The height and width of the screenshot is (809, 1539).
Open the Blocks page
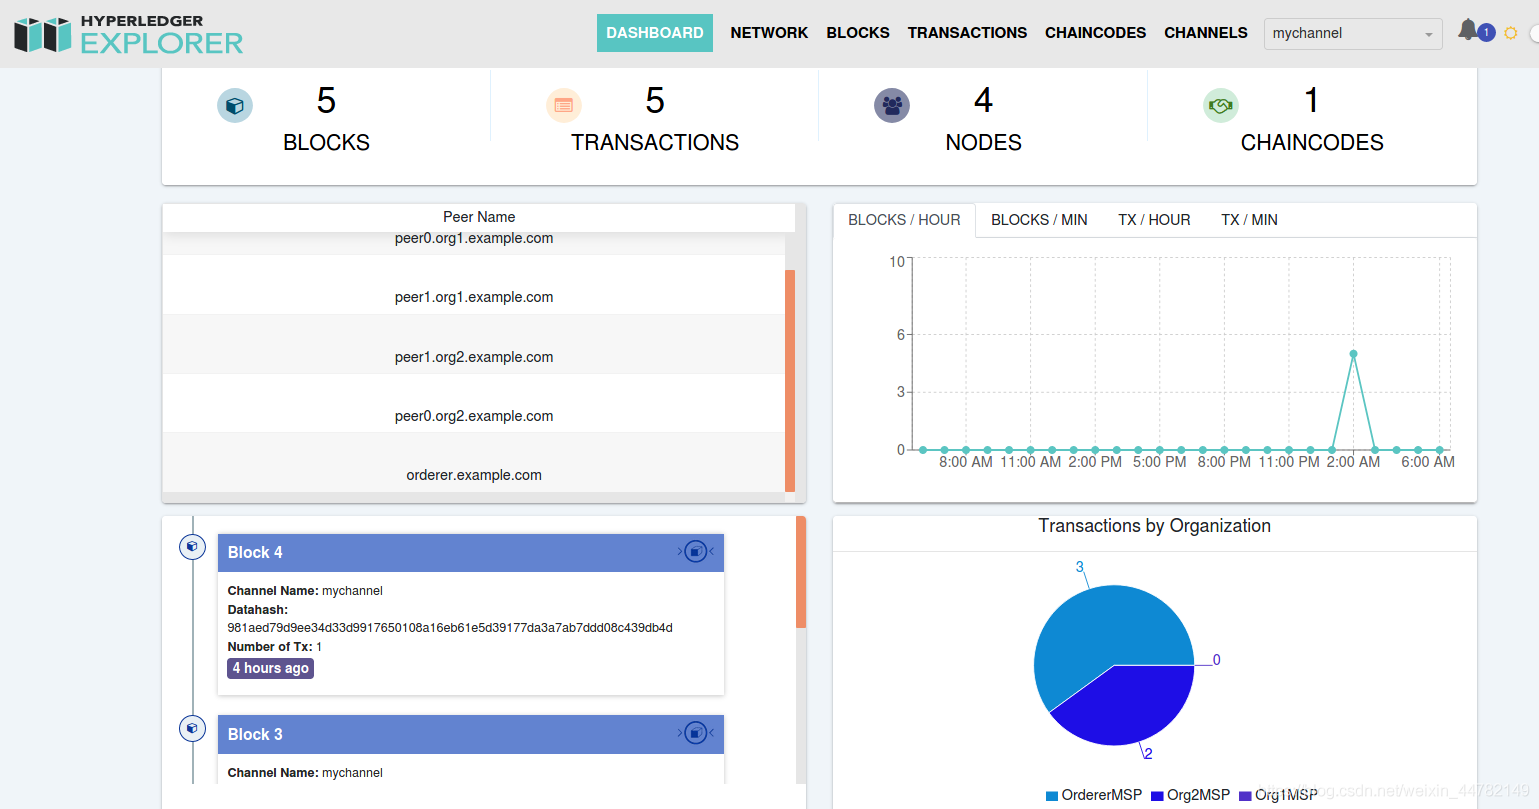pyautogui.click(x=858, y=33)
